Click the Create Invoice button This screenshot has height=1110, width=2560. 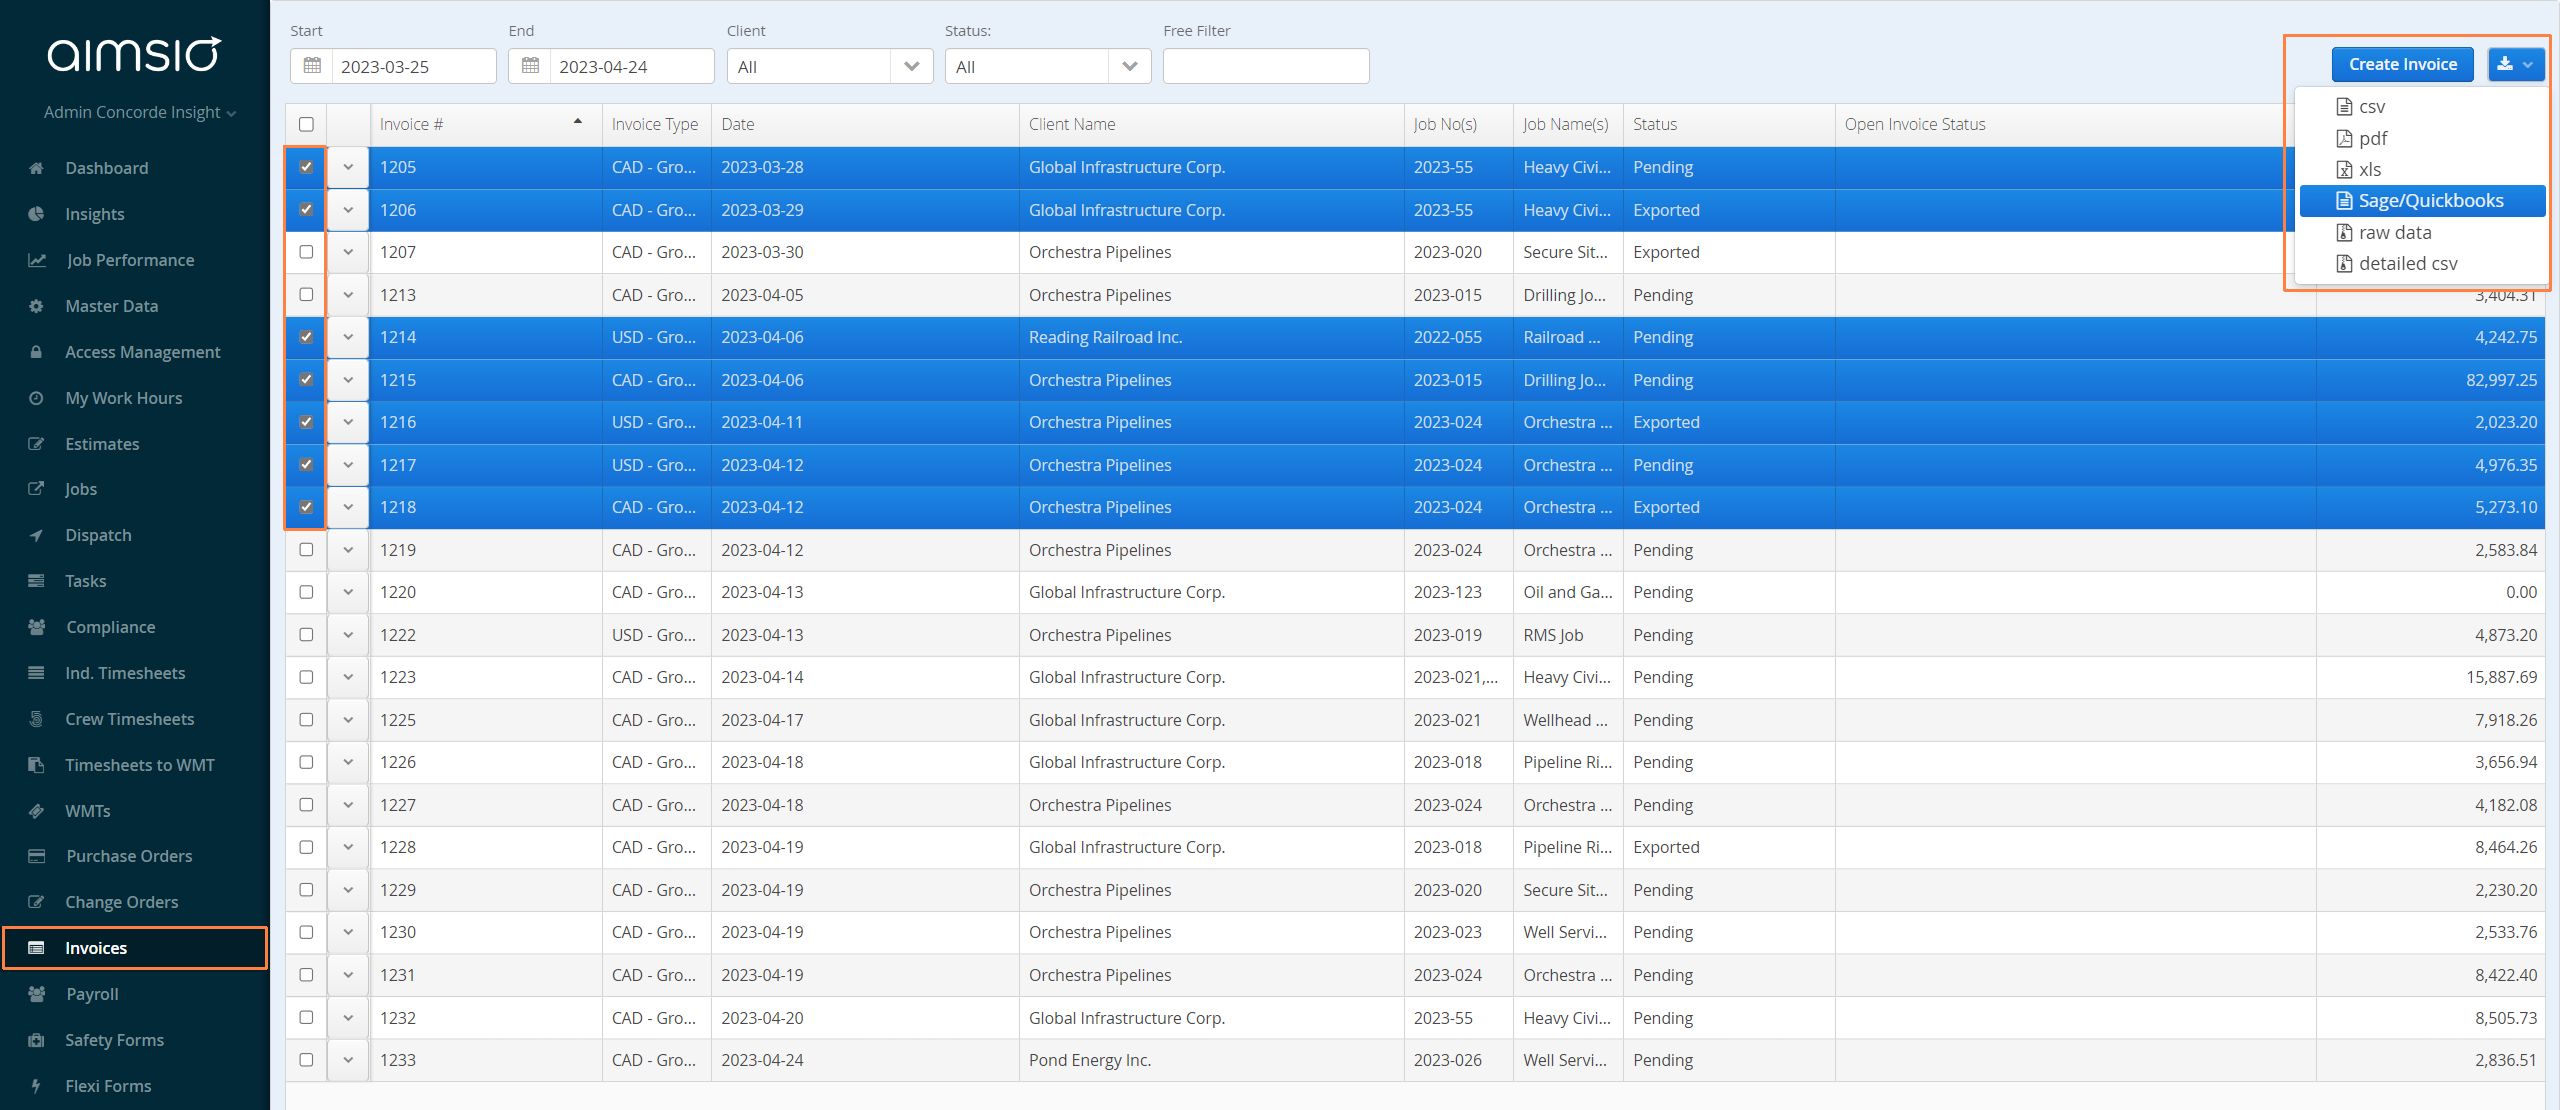(2402, 64)
